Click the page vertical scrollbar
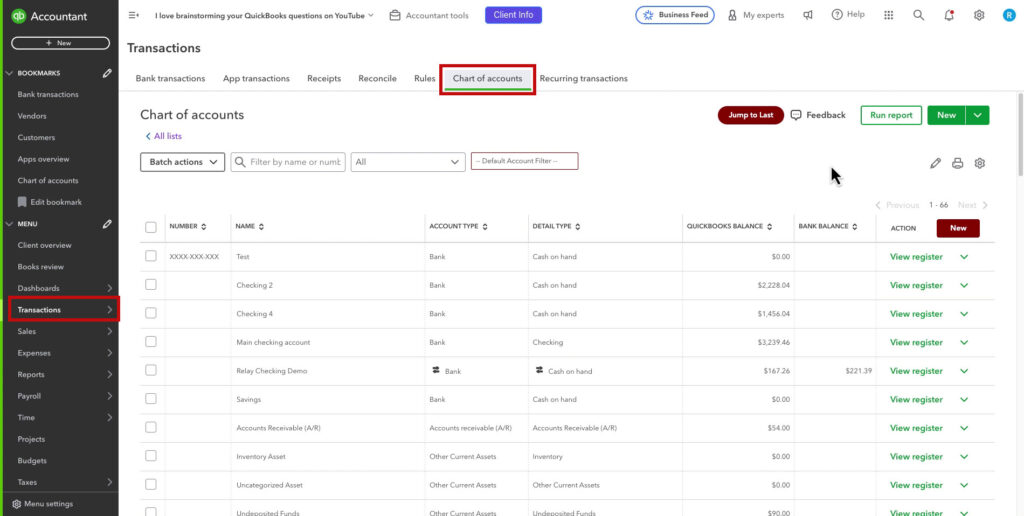Viewport: 1024px width, 516px height. pyautogui.click(x=1020, y=134)
